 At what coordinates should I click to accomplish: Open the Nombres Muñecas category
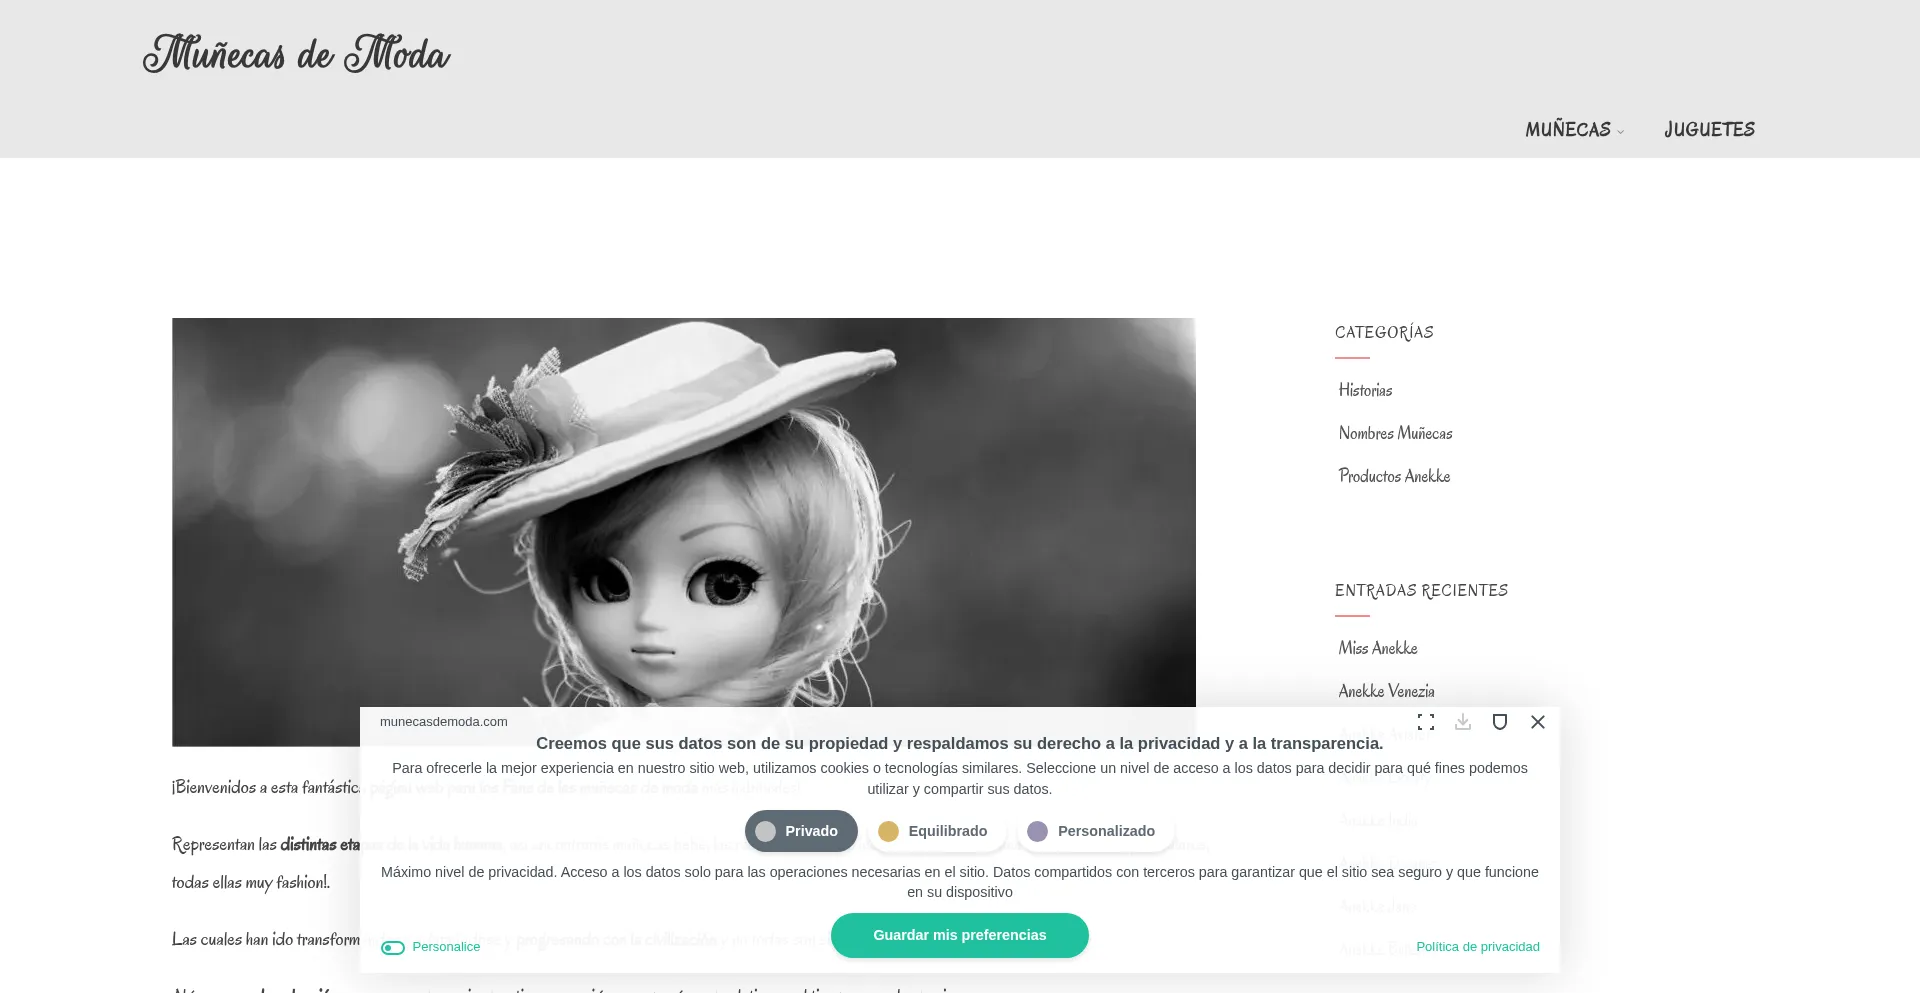tap(1395, 433)
